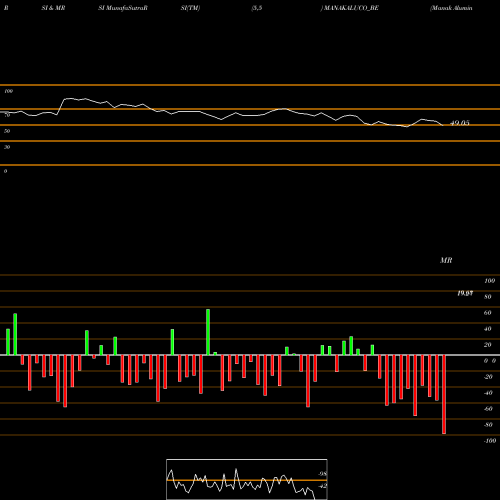Click the MR axis label -40
The height and width of the screenshot is (500, 500).
[488, 393]
